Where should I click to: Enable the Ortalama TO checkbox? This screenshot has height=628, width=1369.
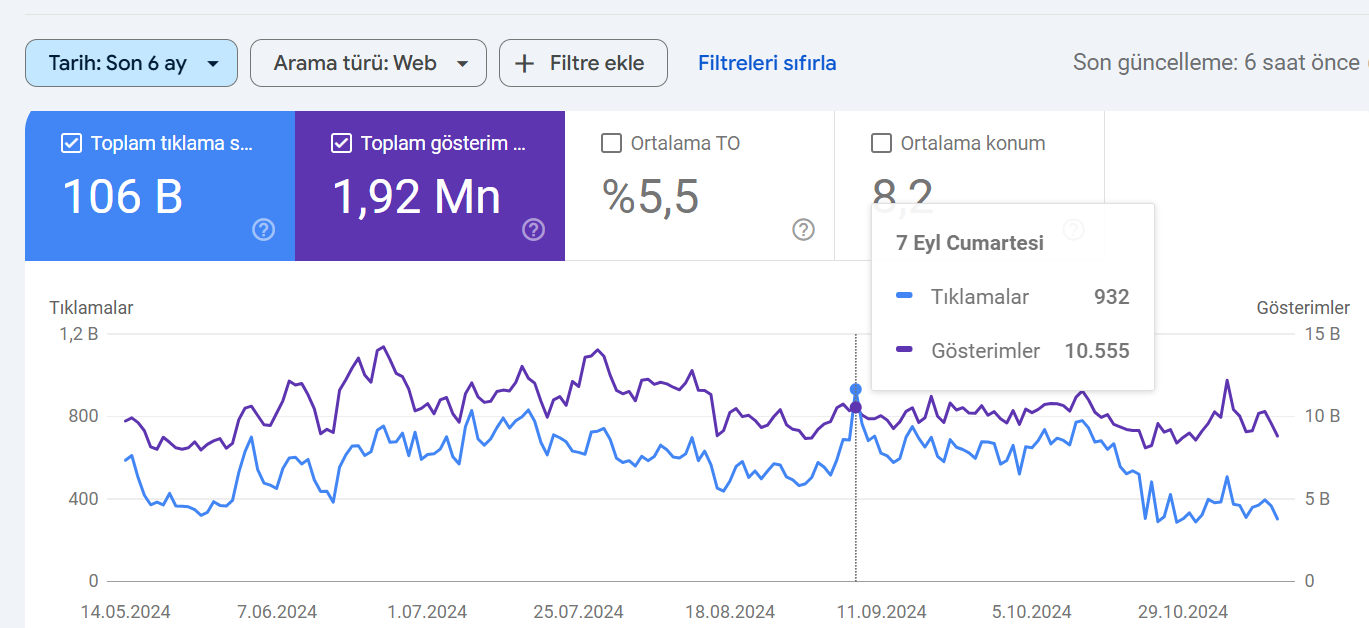[x=611, y=143]
